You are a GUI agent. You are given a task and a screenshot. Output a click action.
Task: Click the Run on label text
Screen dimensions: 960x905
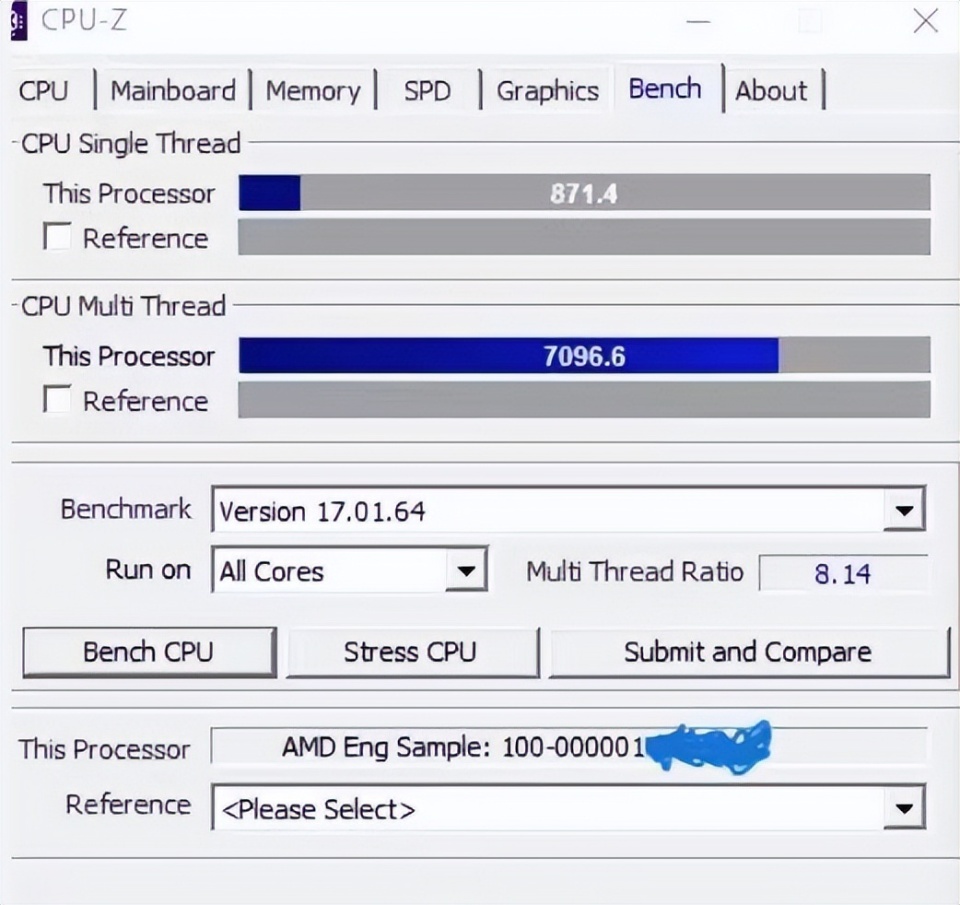tap(148, 570)
